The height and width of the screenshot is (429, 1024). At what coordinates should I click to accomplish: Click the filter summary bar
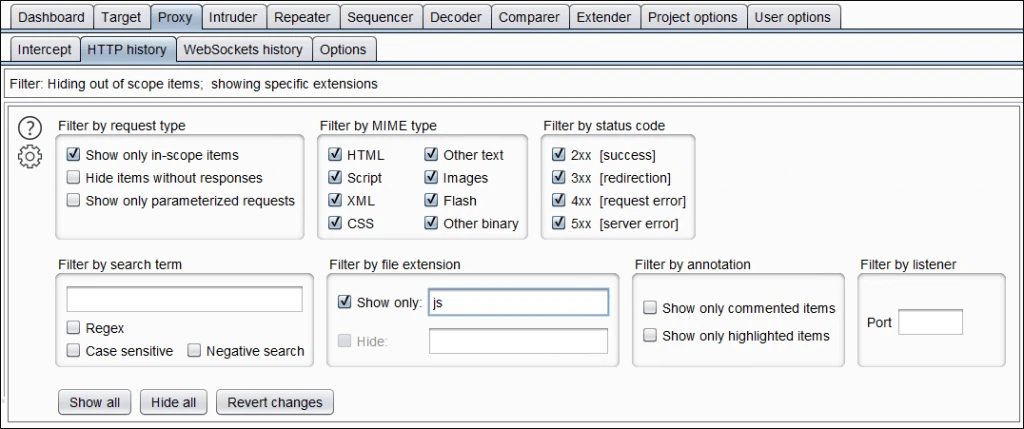click(x=512, y=84)
